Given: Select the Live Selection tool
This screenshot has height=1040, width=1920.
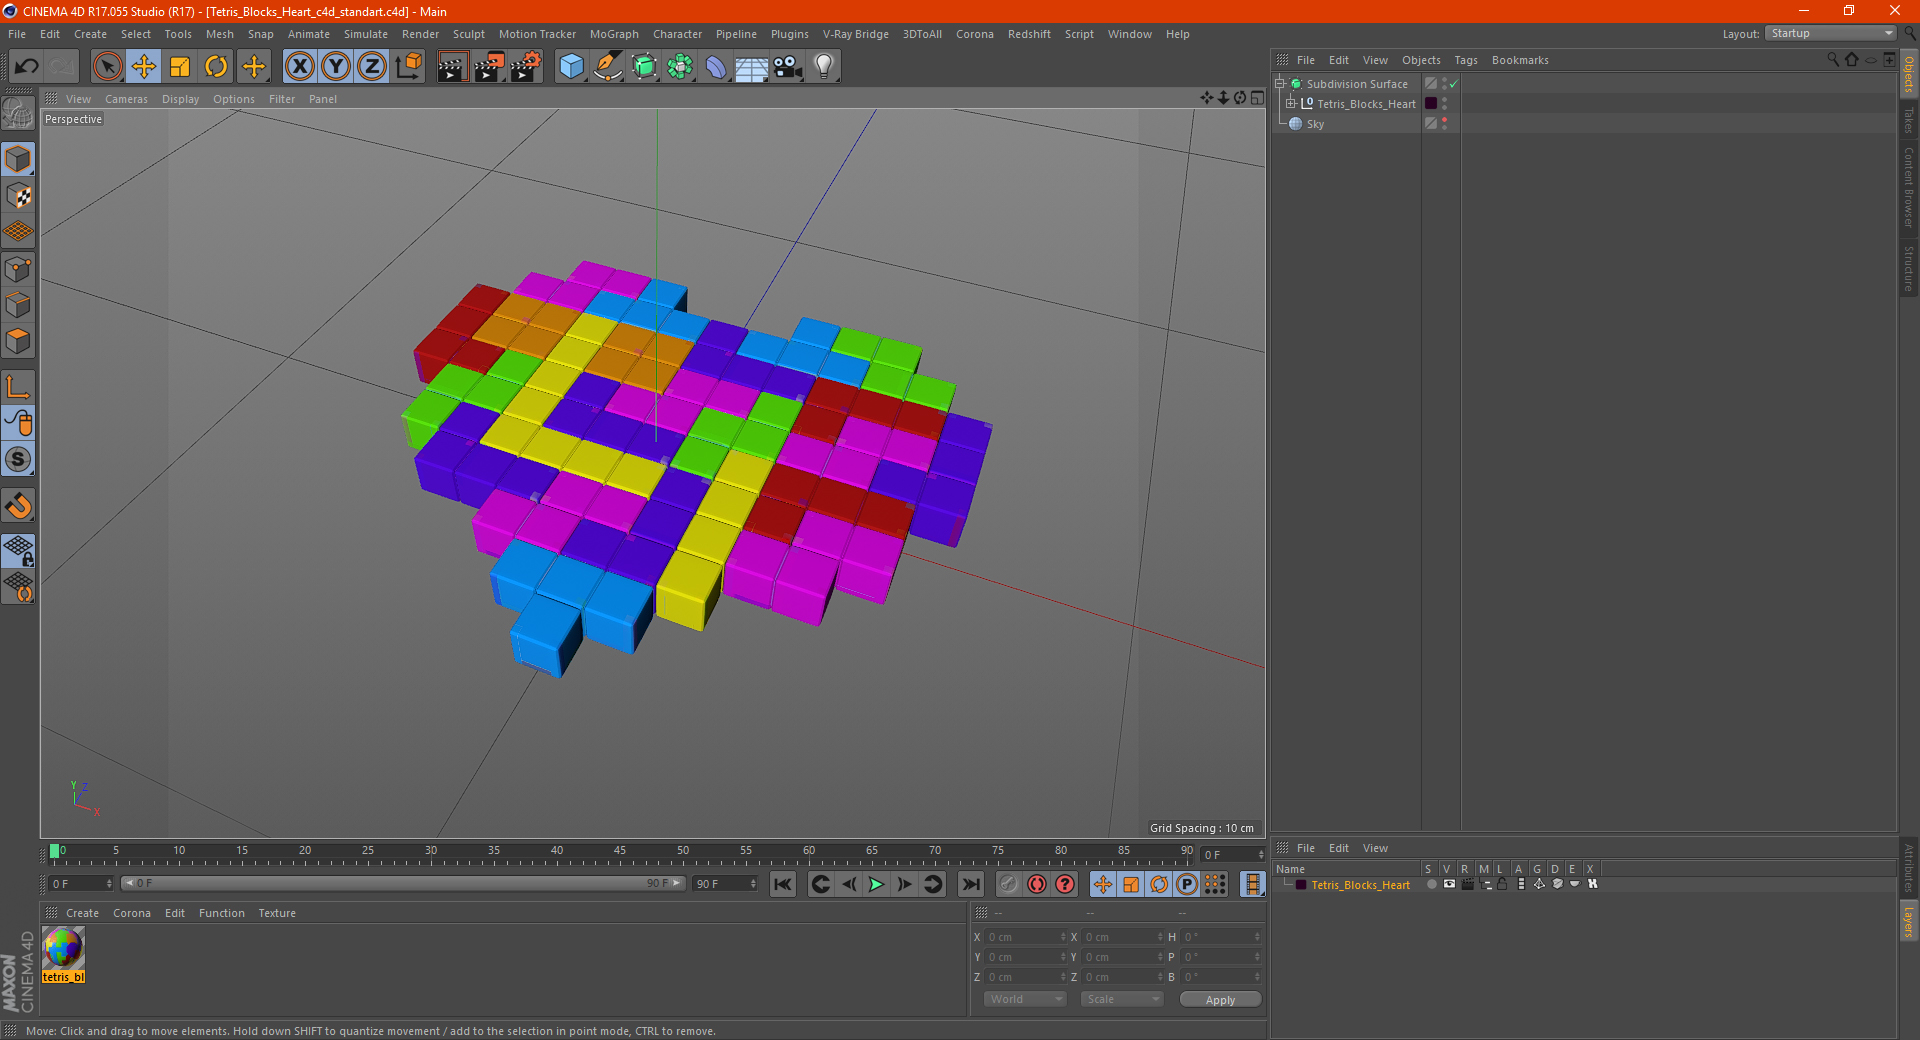Looking at the screenshot, I should [x=107, y=67].
